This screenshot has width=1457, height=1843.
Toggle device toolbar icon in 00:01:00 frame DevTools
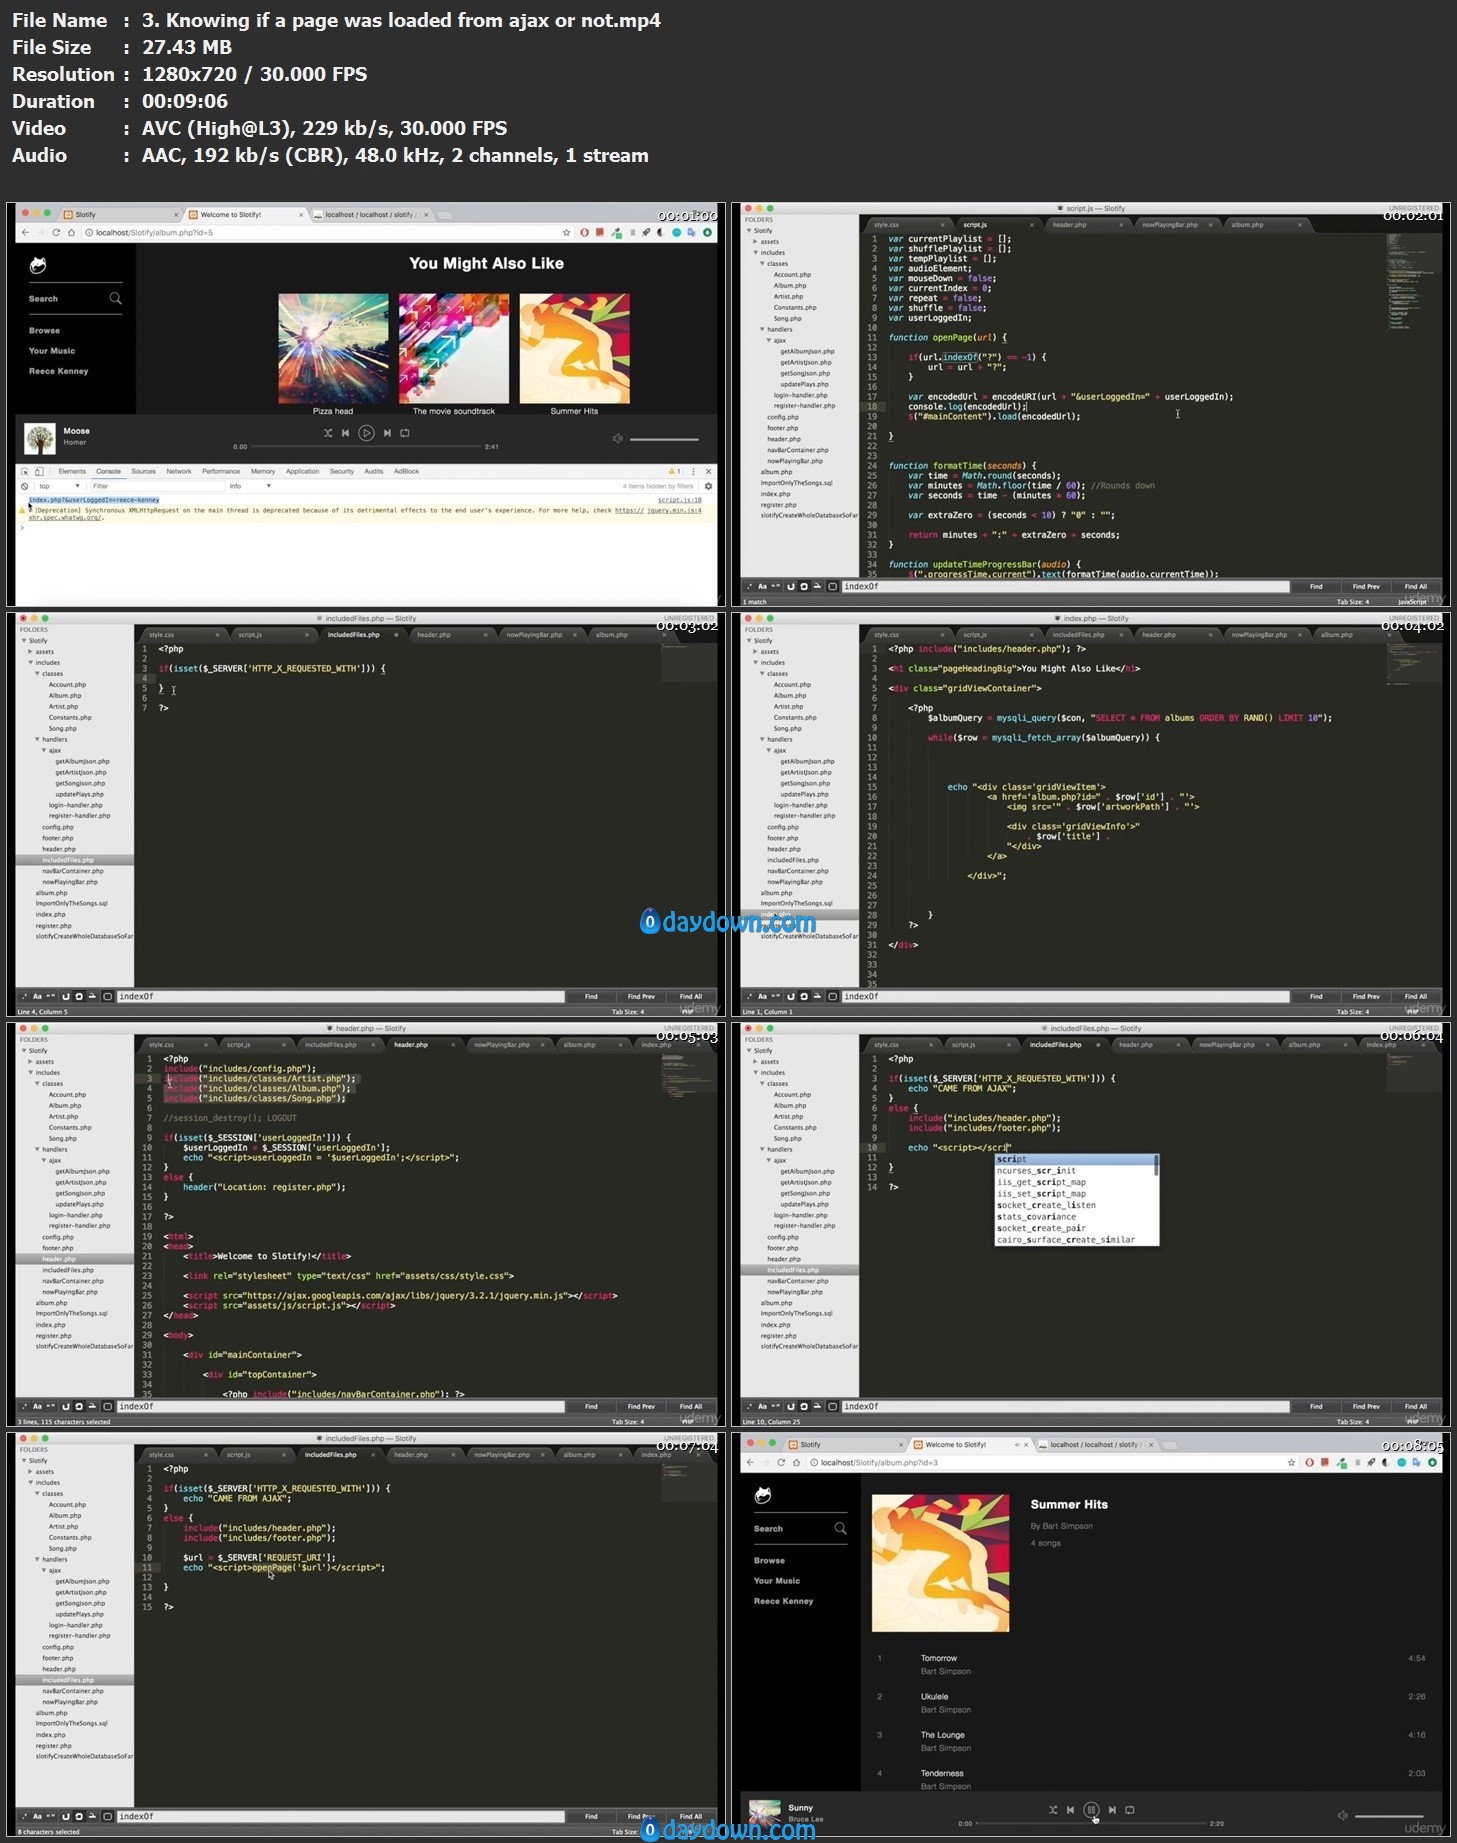(39, 471)
